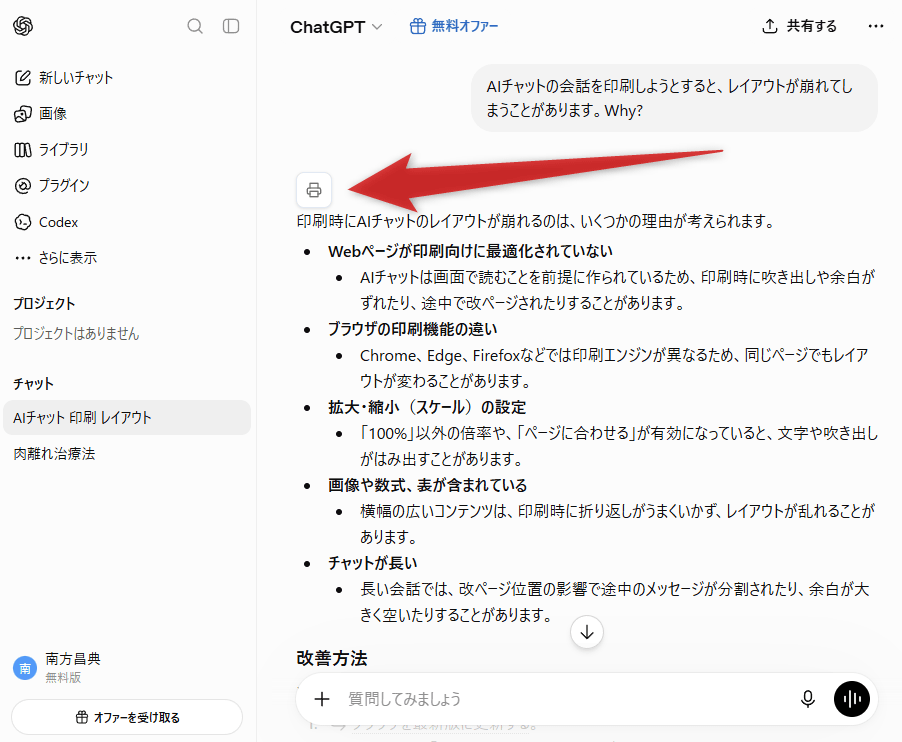
Task: Click the 無料版 plan label
Action: [63, 678]
